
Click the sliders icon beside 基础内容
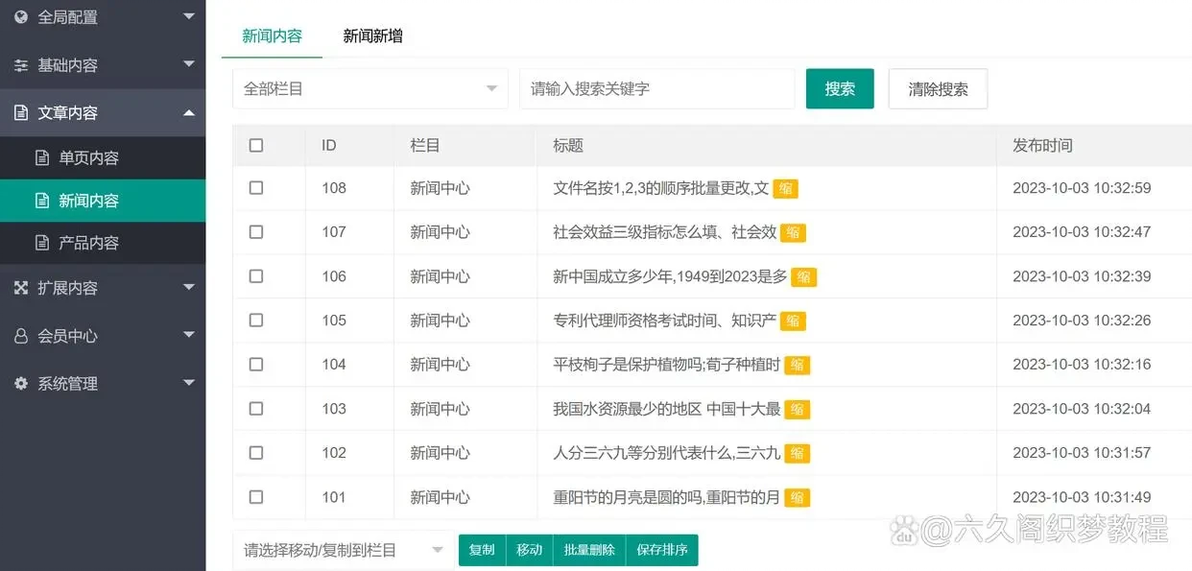tap(21, 65)
